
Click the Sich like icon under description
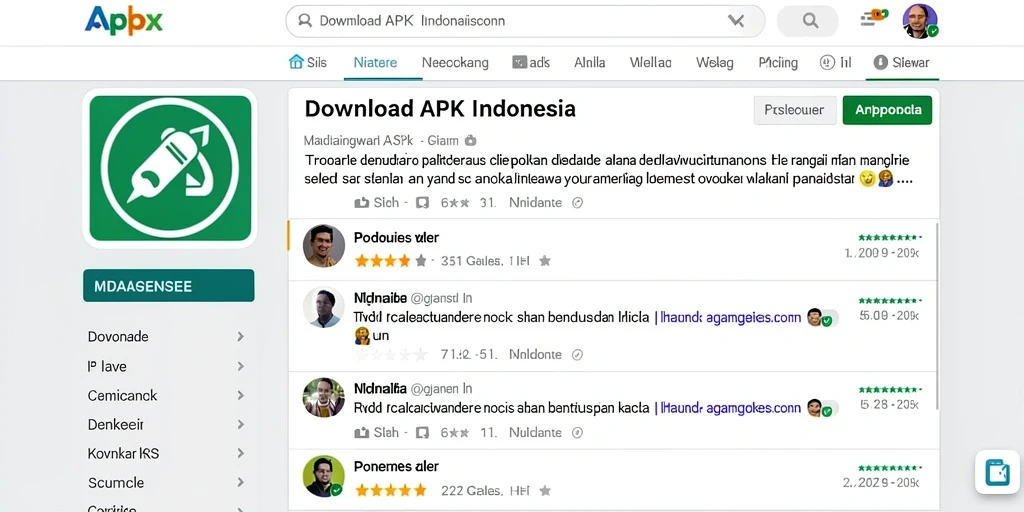pyautogui.click(x=361, y=203)
